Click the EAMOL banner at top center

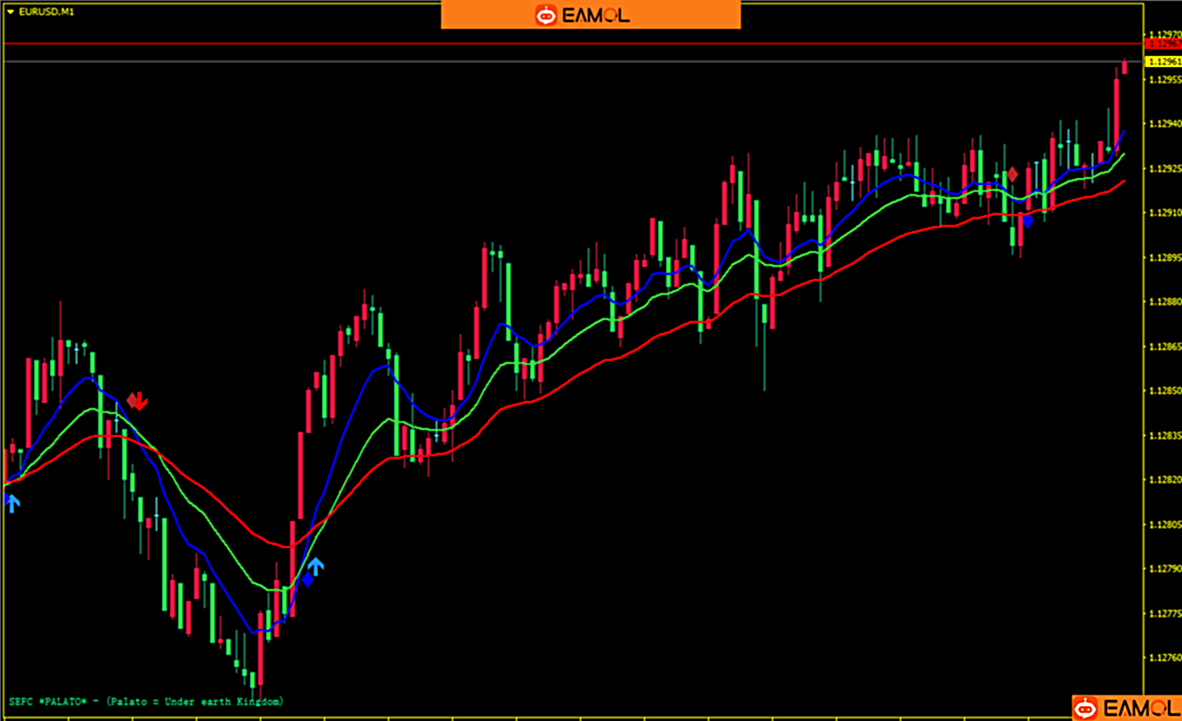tap(590, 15)
